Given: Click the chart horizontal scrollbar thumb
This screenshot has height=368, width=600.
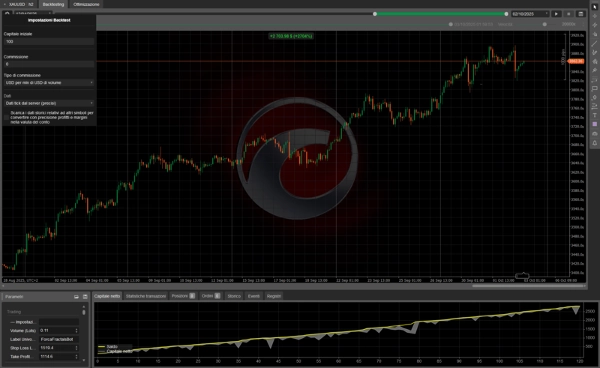Looking at the screenshot, I should pos(528,285).
